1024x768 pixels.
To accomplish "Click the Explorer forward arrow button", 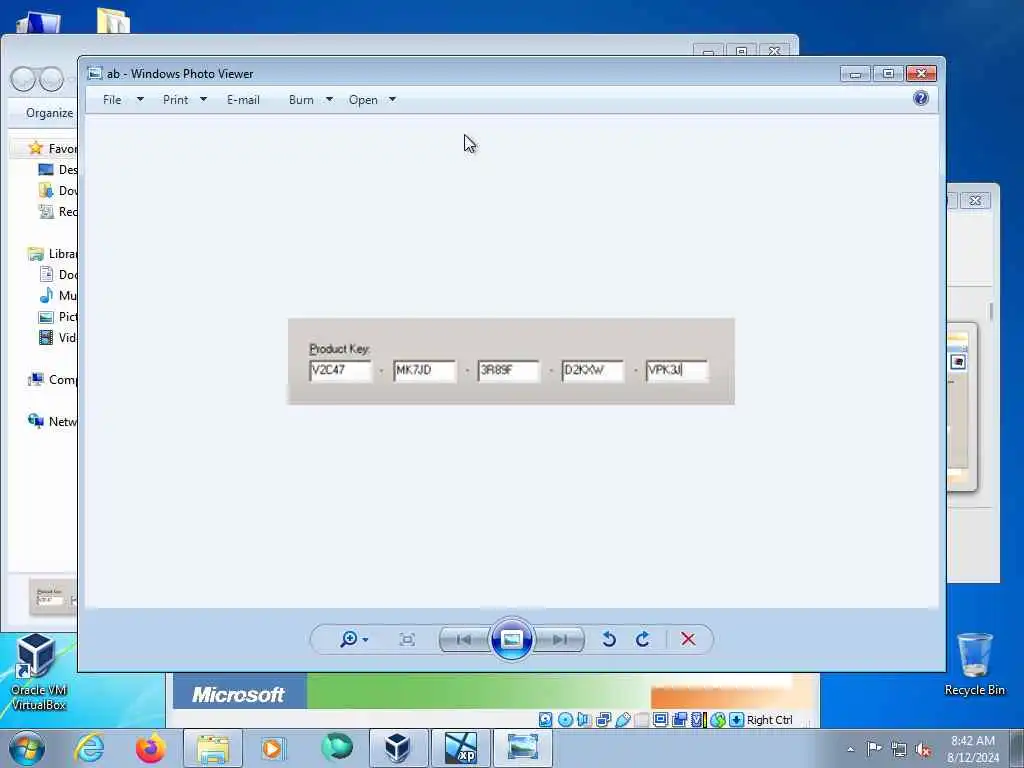I will pos(52,80).
